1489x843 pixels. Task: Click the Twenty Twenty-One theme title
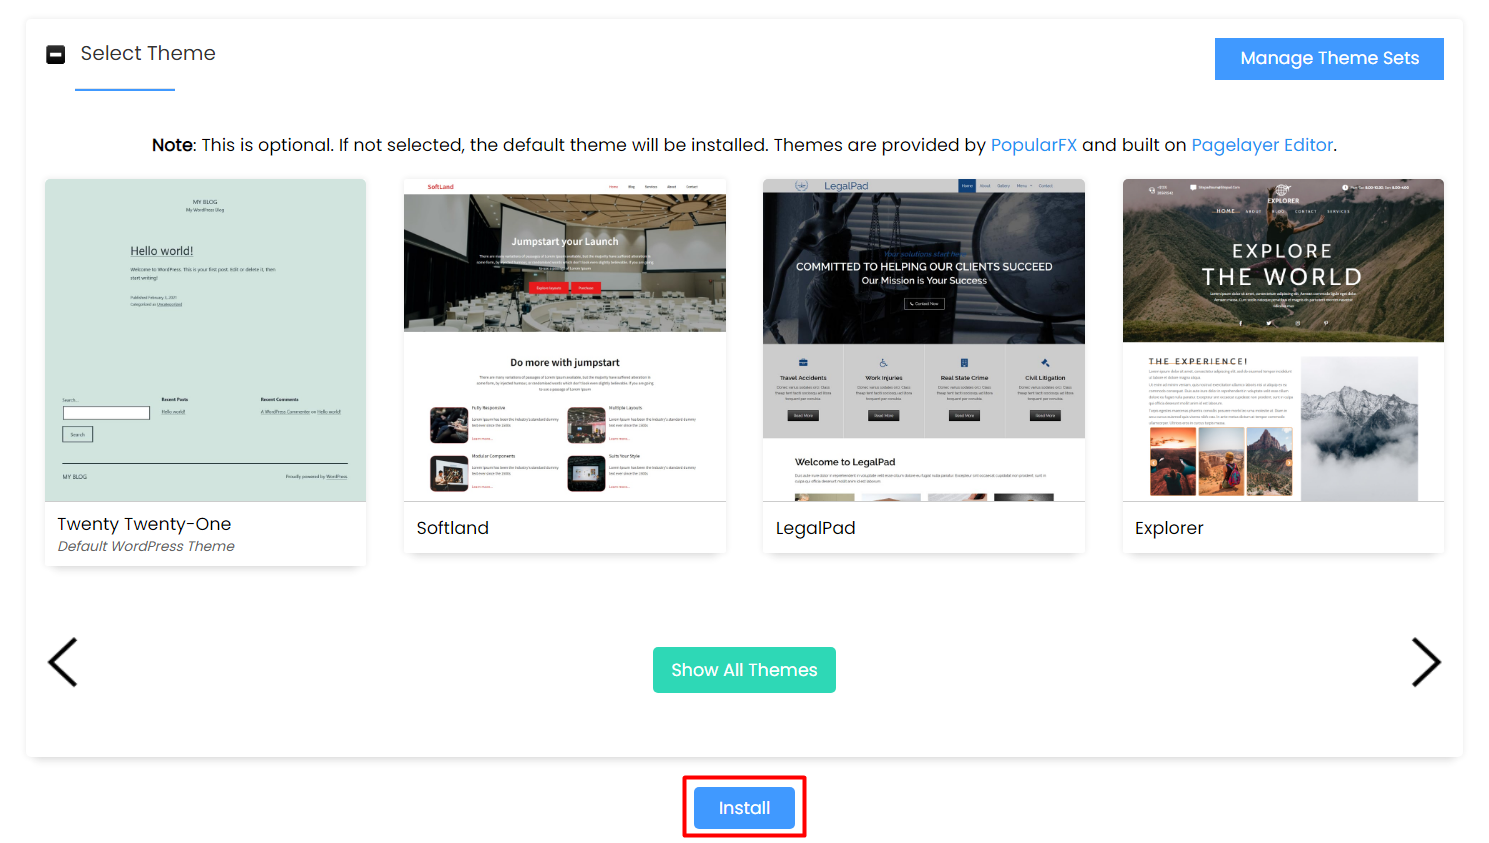tap(144, 524)
